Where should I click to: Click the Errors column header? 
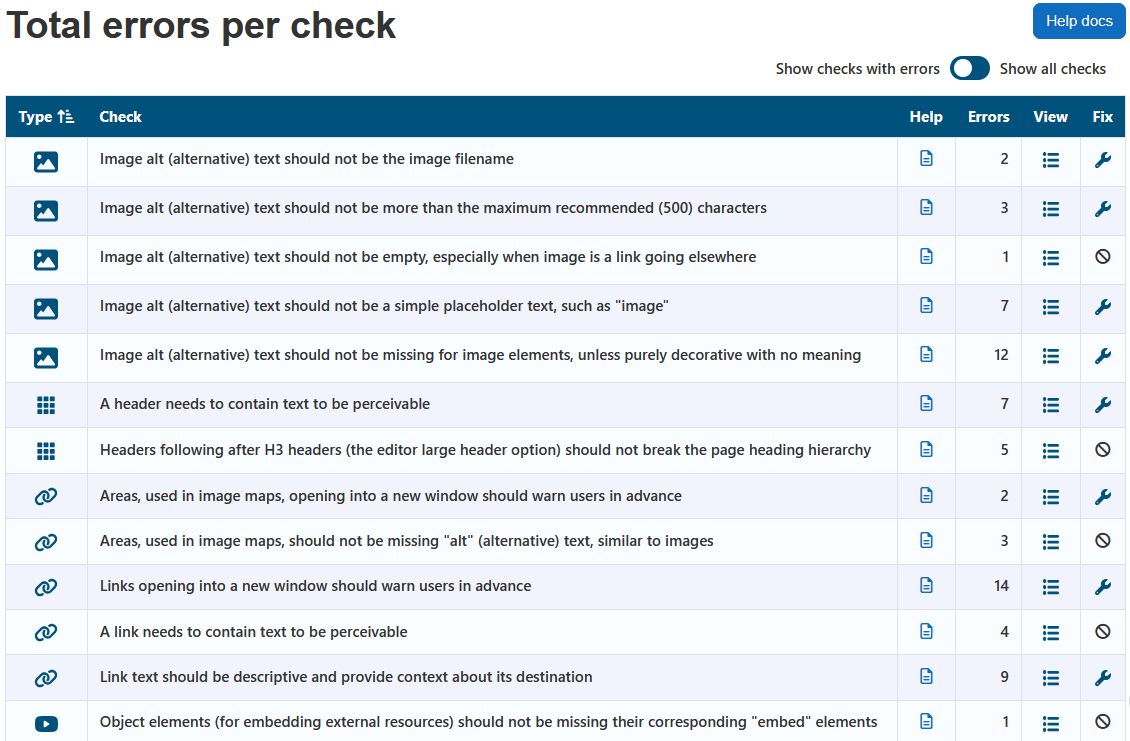[x=988, y=117]
